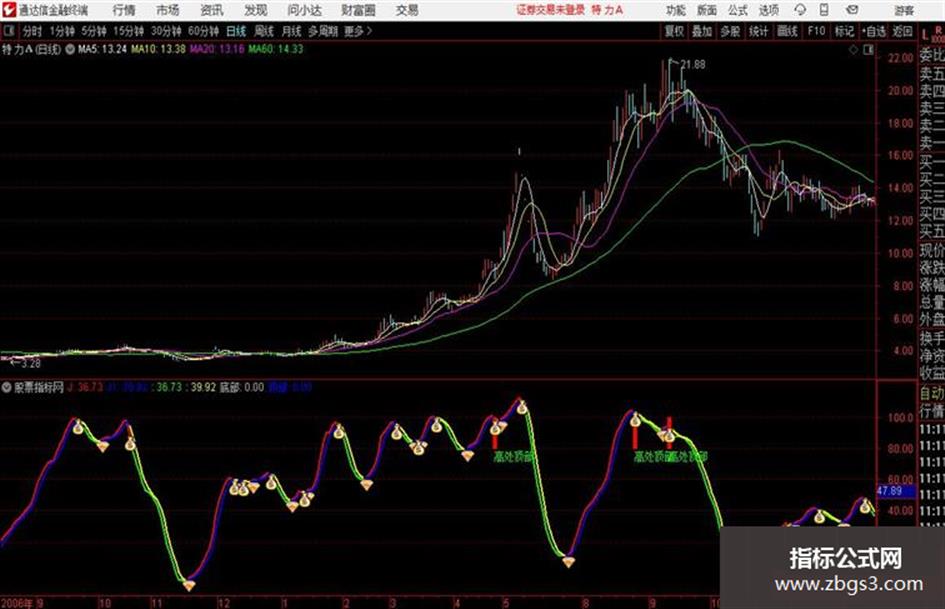945x609 pixels.
Task: Open the F10 company info button
Action: pos(816,31)
